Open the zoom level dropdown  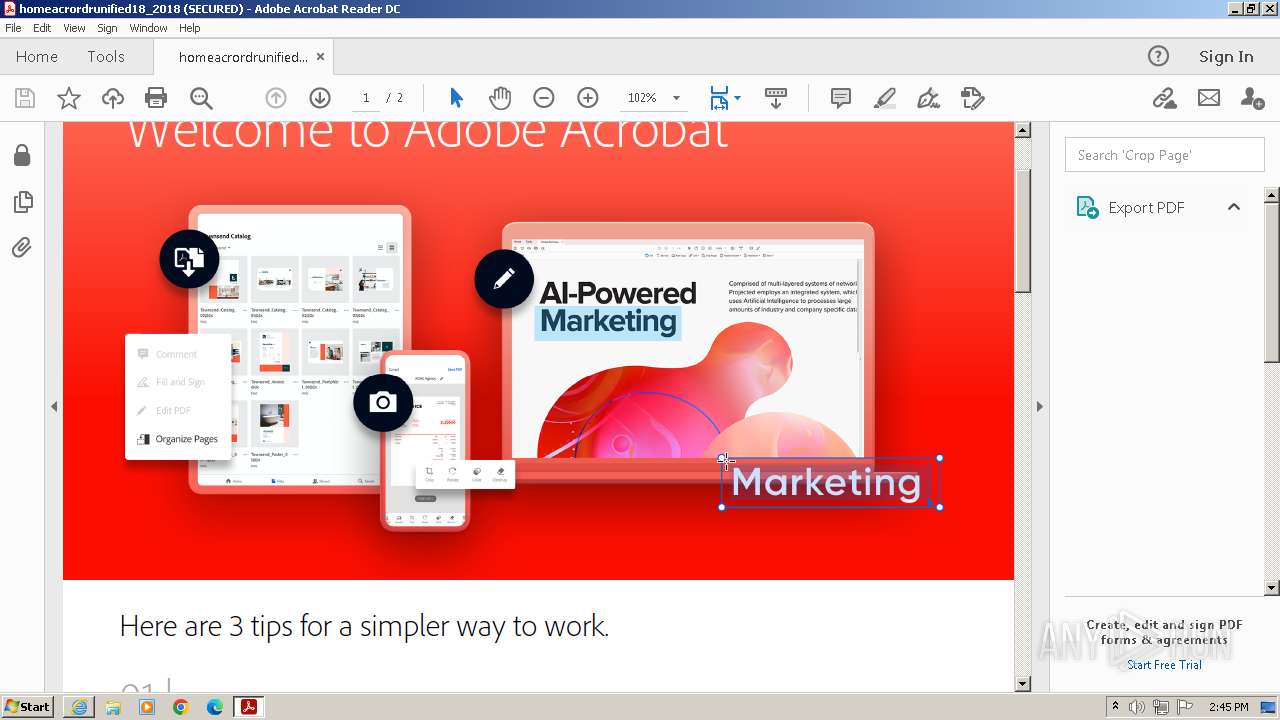tap(676, 98)
